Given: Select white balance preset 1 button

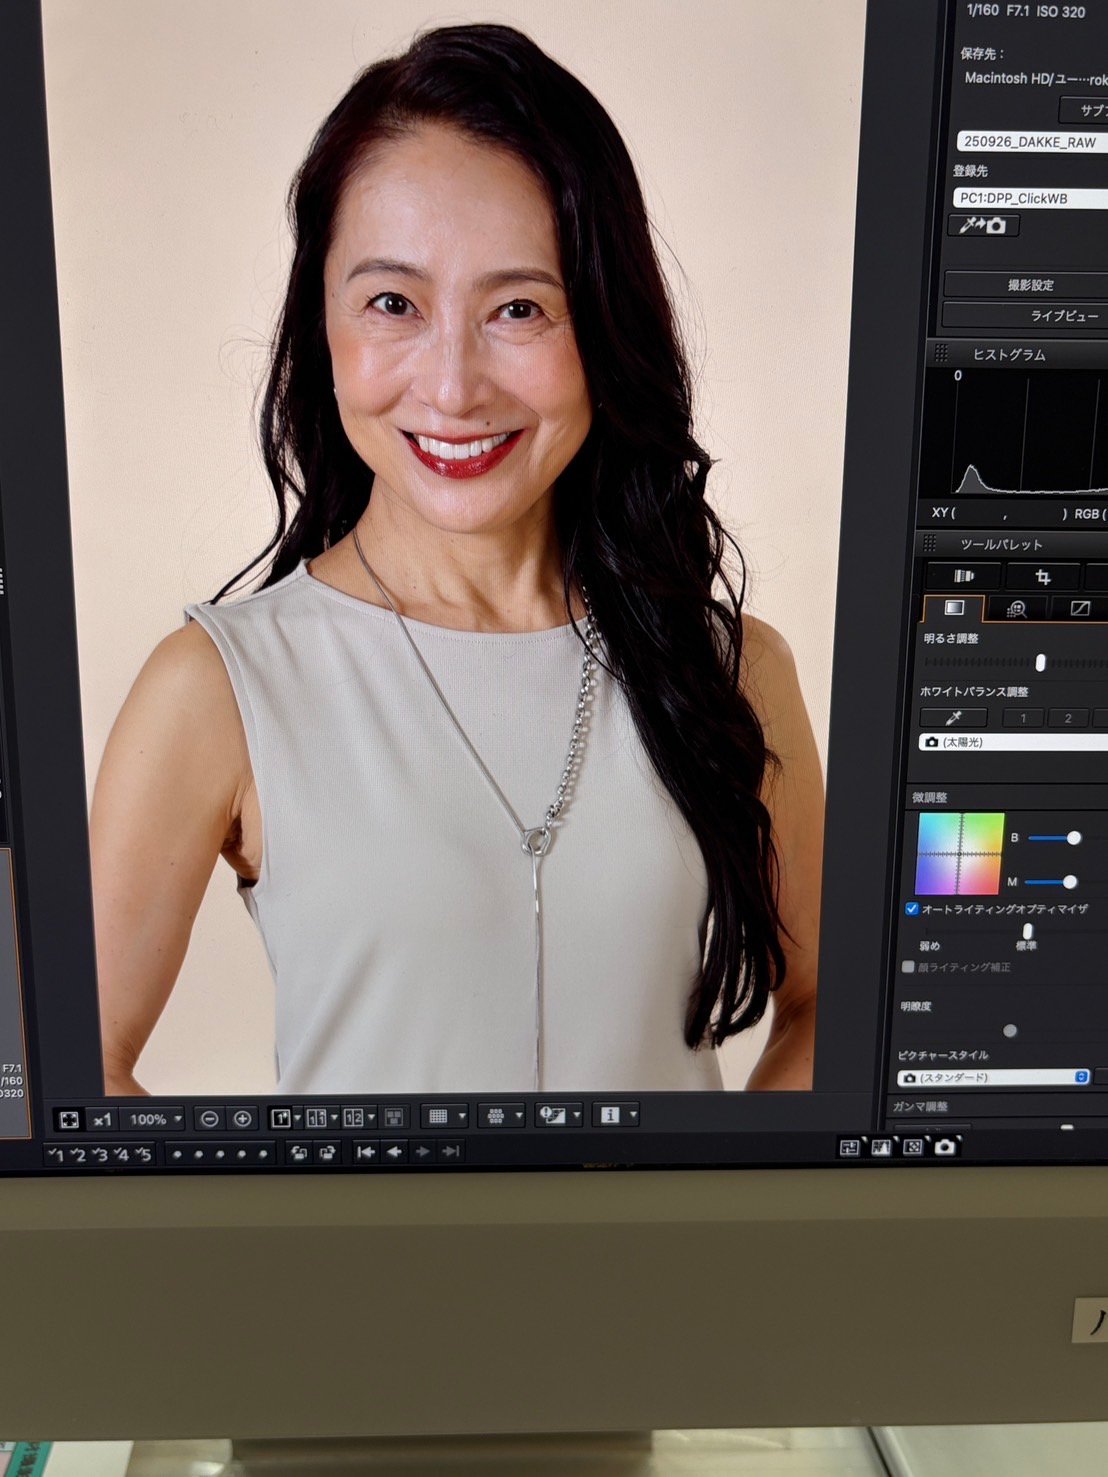Looking at the screenshot, I should point(1023,718).
